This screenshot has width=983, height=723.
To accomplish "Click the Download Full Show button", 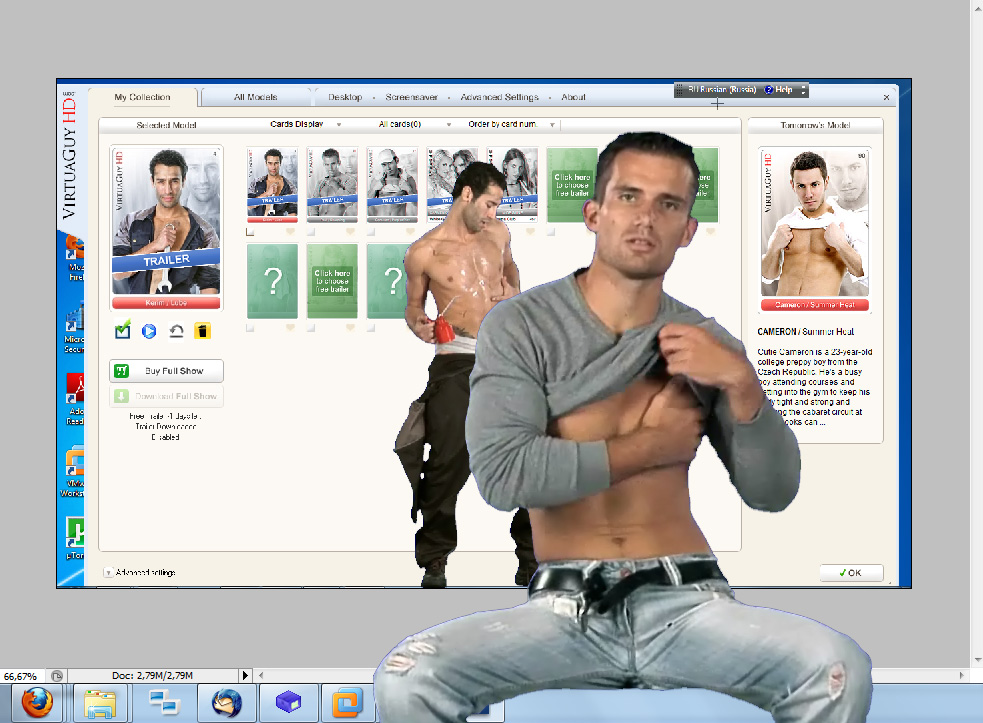I will pyautogui.click(x=166, y=396).
